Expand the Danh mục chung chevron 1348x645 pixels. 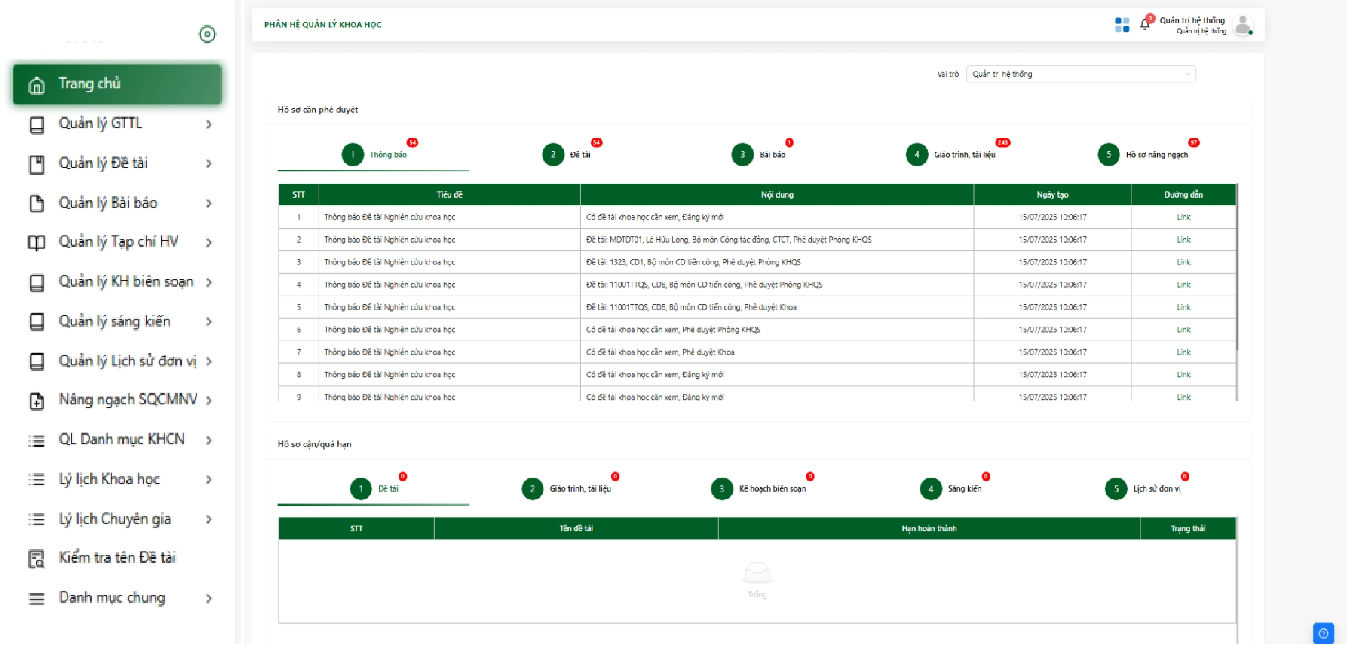pyautogui.click(x=208, y=599)
